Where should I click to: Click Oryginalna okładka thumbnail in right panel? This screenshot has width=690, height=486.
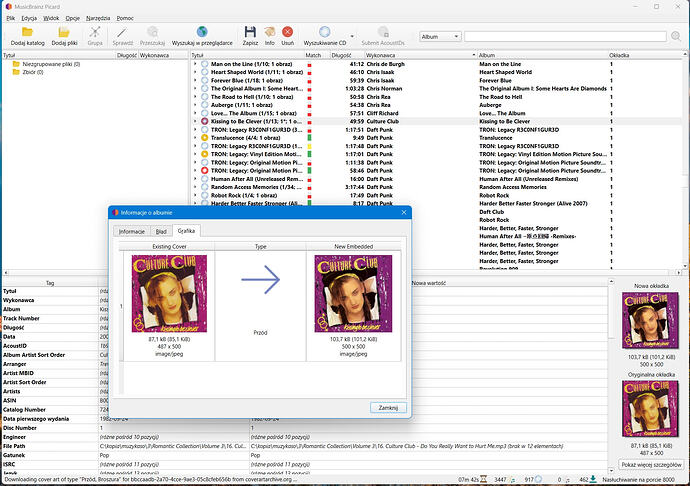pyautogui.click(x=651, y=409)
